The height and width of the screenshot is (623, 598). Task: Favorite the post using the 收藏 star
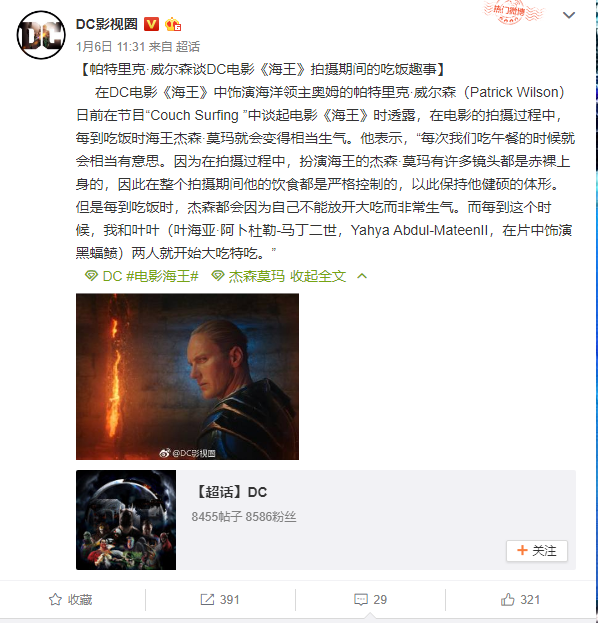pyautogui.click(x=70, y=600)
